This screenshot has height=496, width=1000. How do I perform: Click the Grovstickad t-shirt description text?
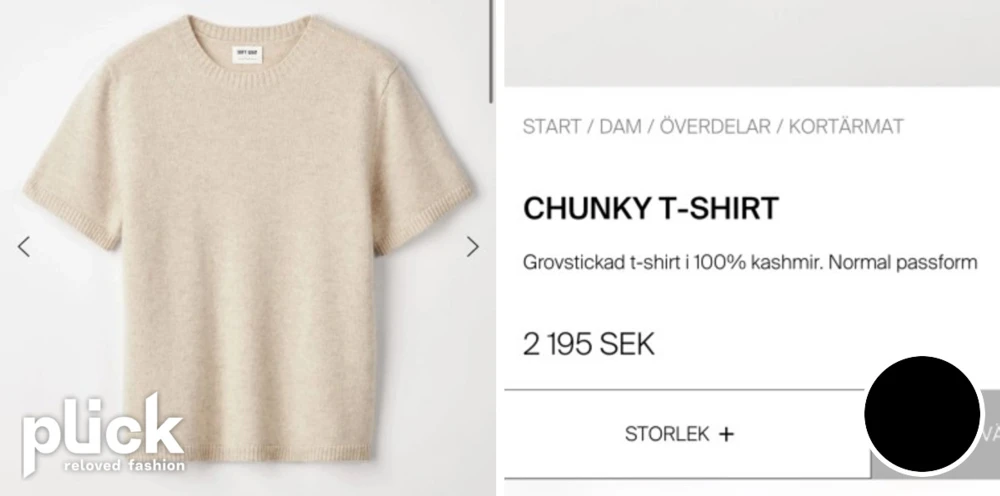pos(750,262)
